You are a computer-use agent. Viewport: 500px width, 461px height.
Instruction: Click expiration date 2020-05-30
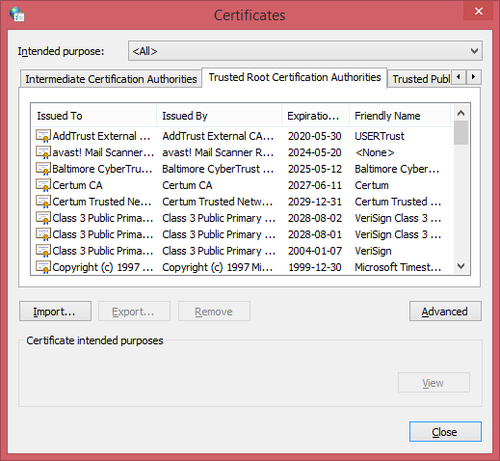coord(315,136)
